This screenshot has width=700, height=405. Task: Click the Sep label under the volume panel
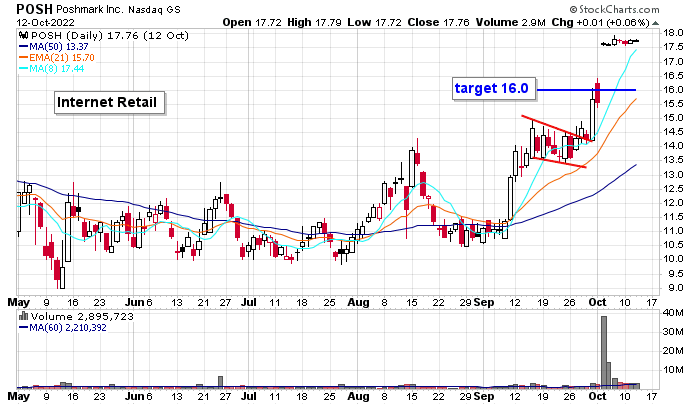[x=484, y=397]
